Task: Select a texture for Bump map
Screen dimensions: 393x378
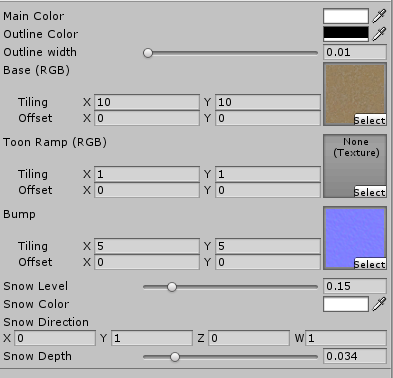Action: [x=370, y=264]
